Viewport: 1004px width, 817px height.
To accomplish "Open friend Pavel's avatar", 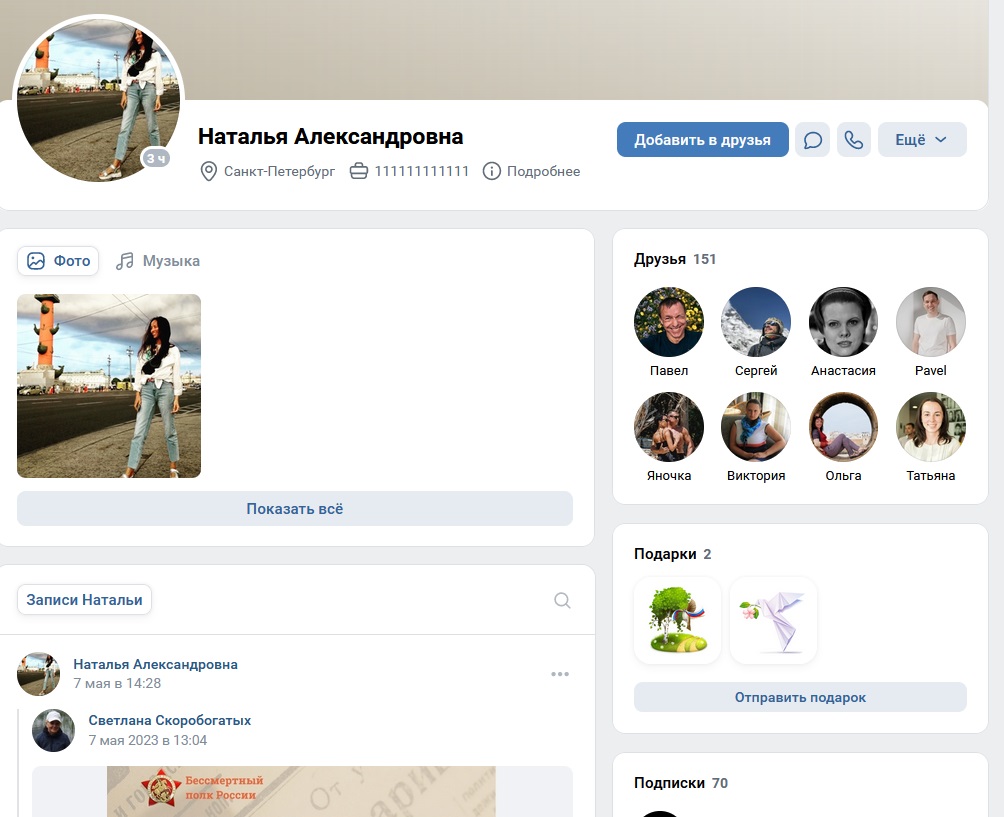I will pyautogui.click(x=931, y=322).
